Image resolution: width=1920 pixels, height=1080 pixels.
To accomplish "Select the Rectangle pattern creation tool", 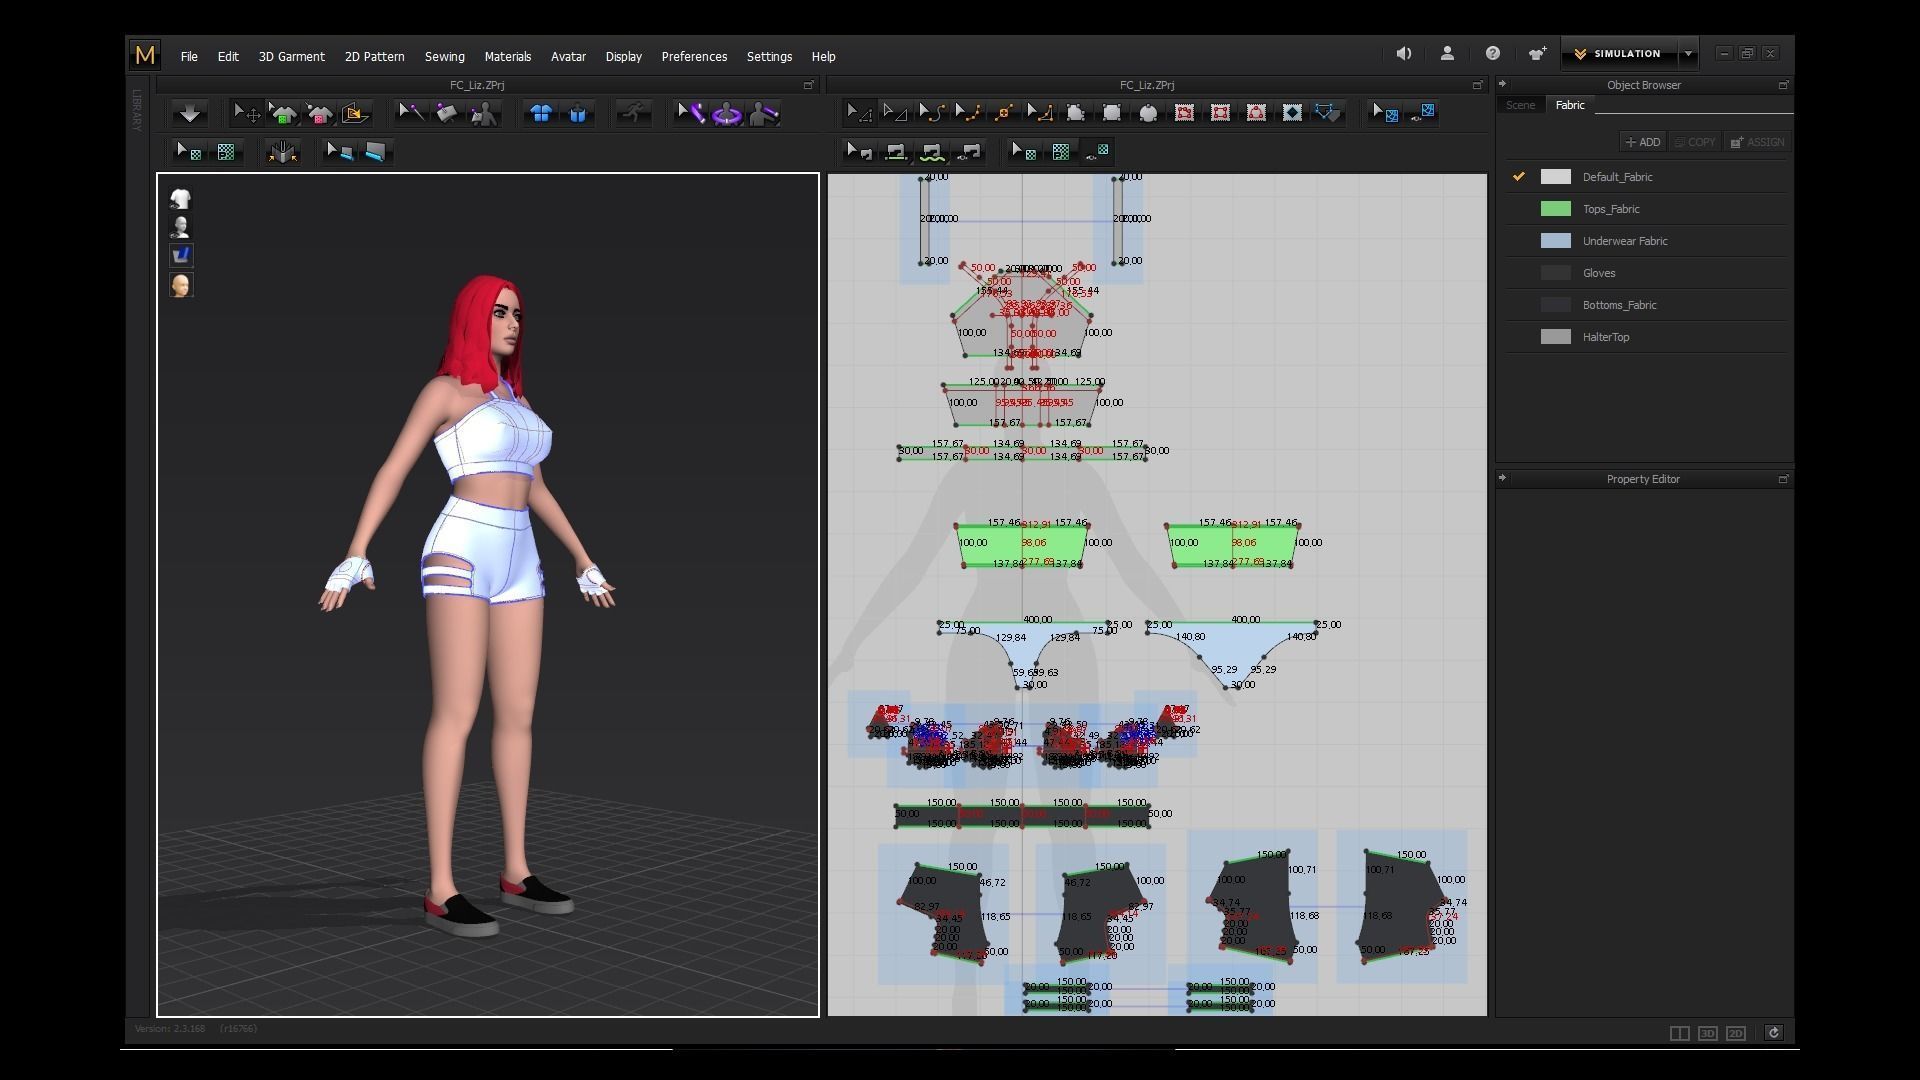I will 1112,113.
